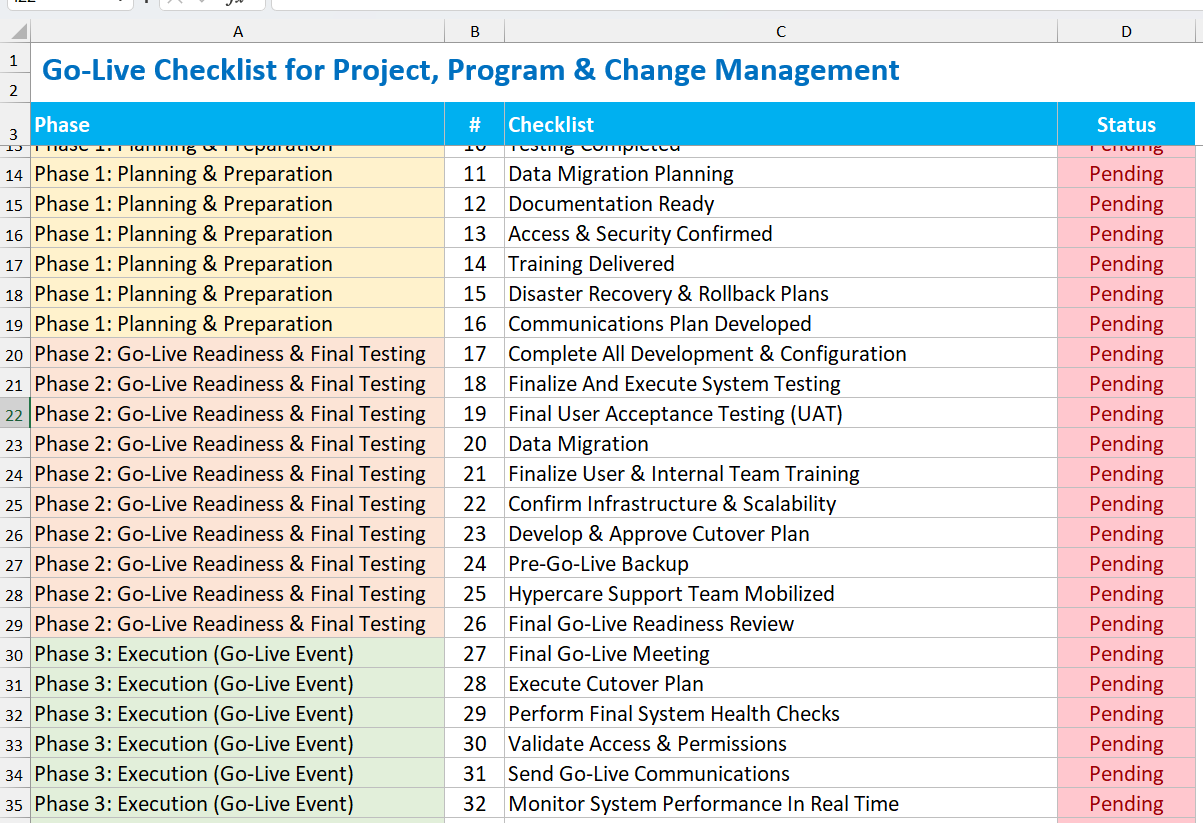1203x823 pixels.
Task: Select Pending status for Execute Cutover Plan
Action: point(1126,684)
